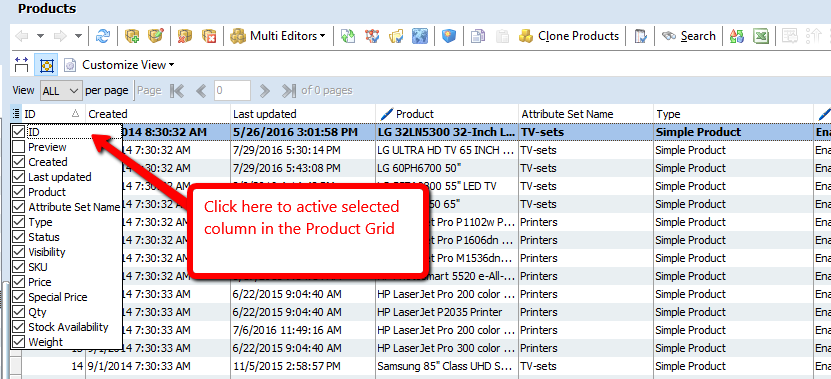Sort by the Created column header

158,113
